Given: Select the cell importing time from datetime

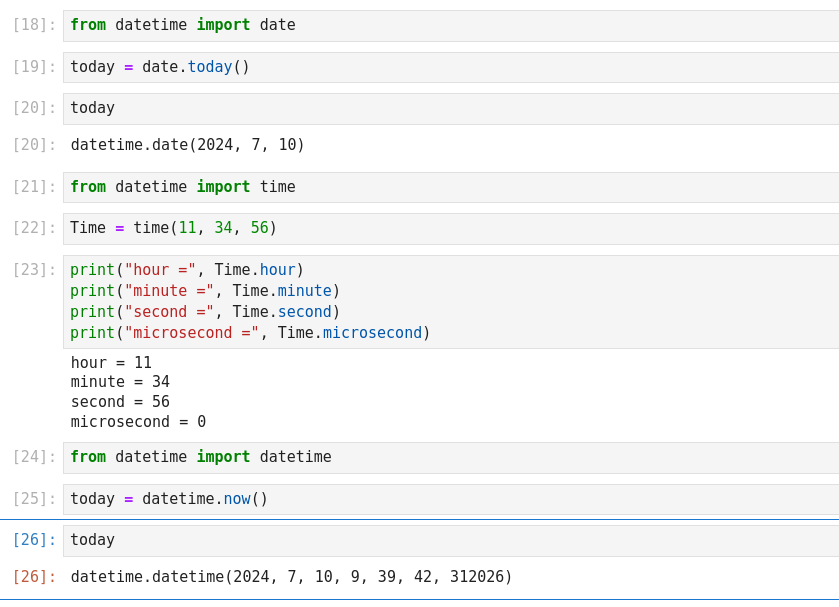Looking at the screenshot, I should coord(450,187).
